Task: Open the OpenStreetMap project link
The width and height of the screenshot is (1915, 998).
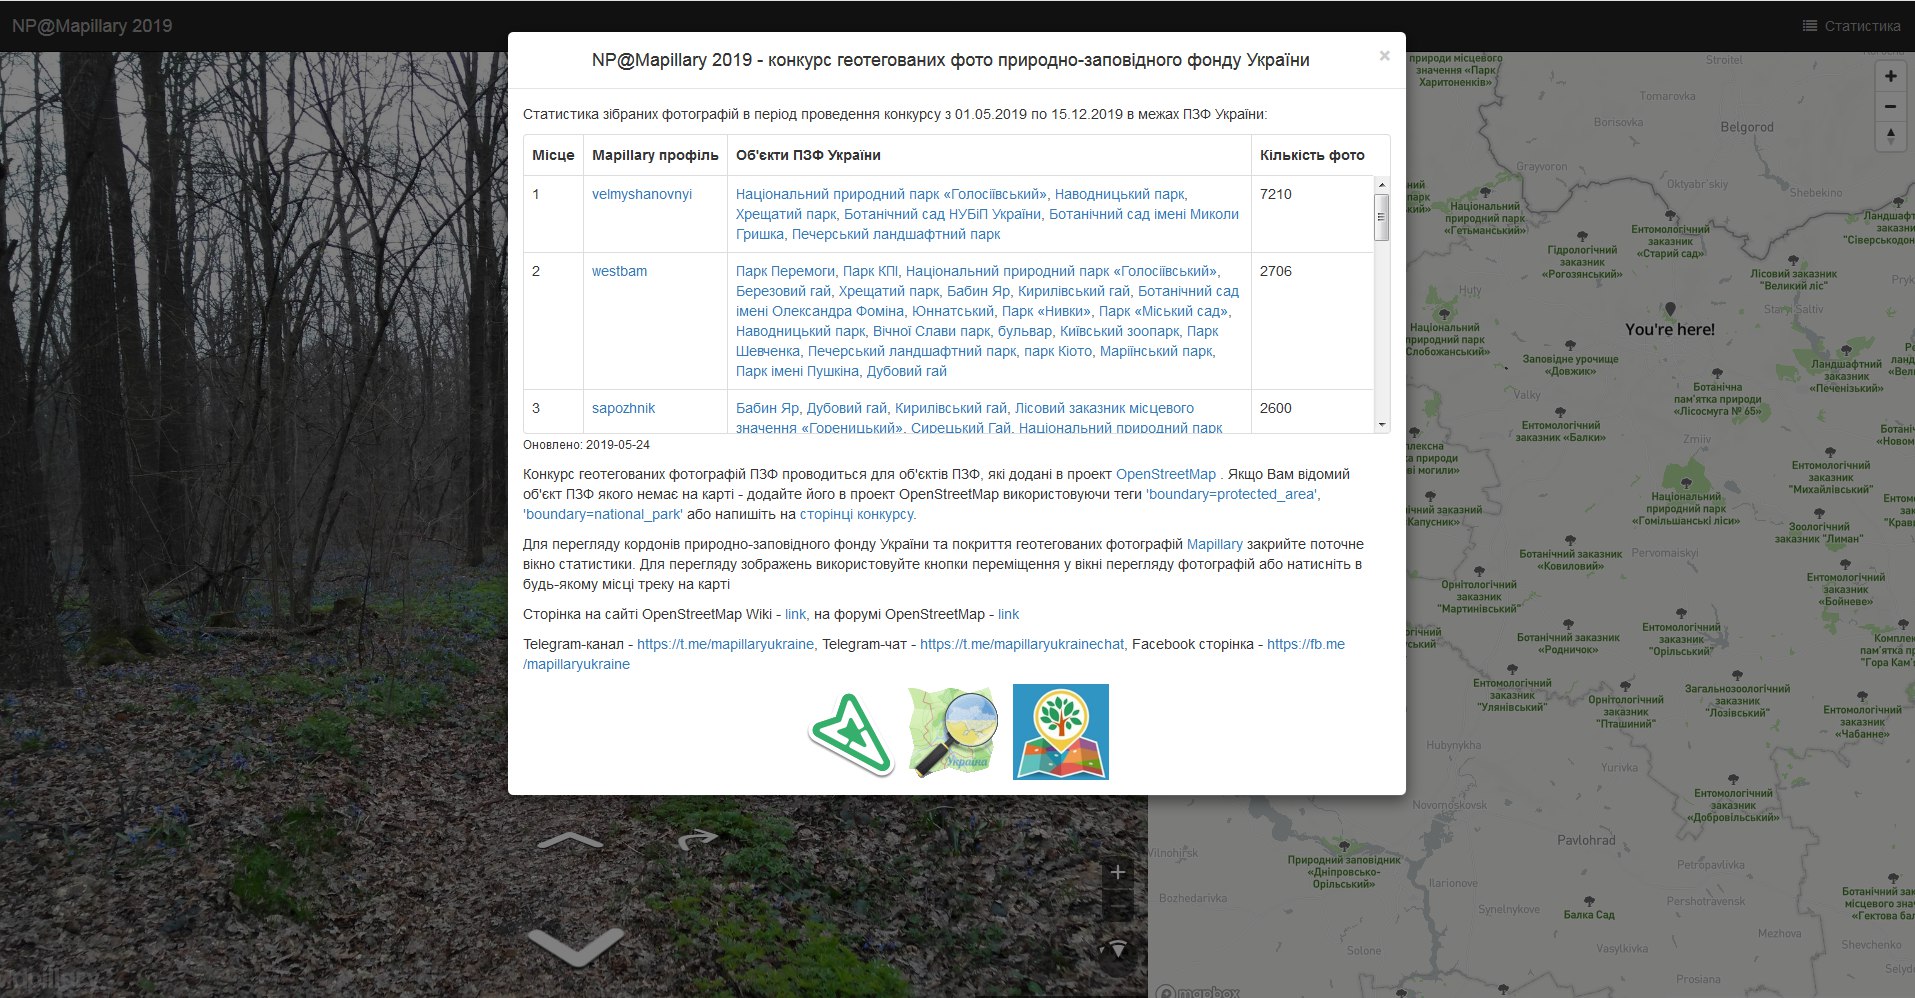Action: pos(1166,474)
